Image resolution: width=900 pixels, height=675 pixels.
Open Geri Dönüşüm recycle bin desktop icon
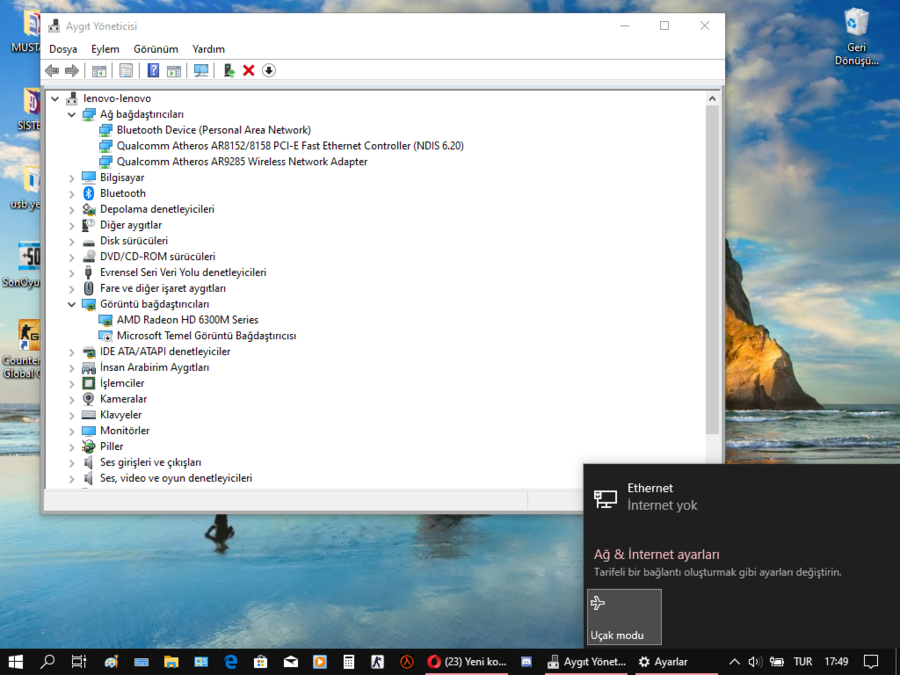click(x=856, y=38)
